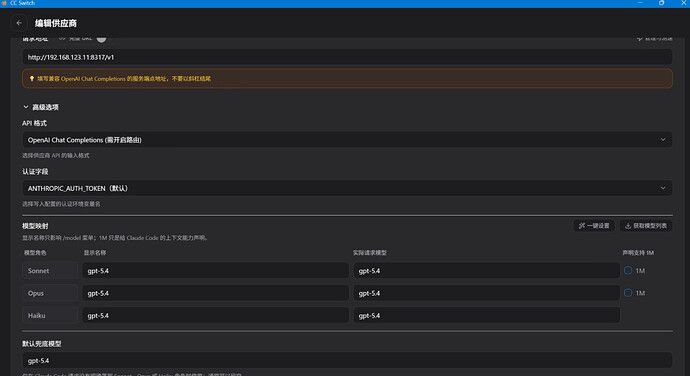Click the Sonnet actual request model field
The width and height of the screenshot is (690, 376).
486,271
